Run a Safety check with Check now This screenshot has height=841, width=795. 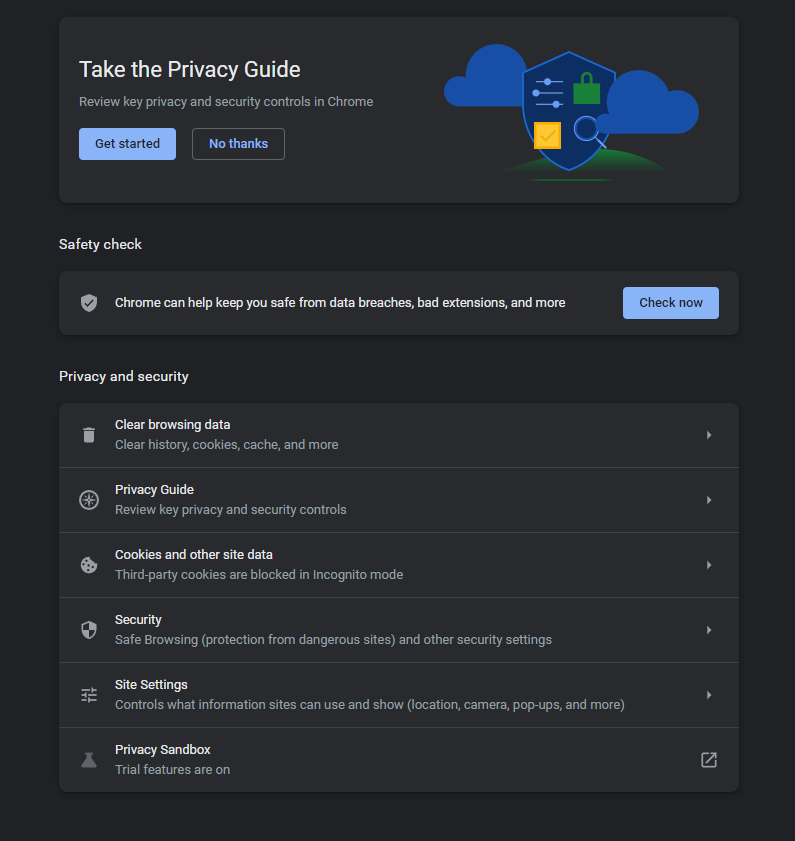[x=670, y=302]
